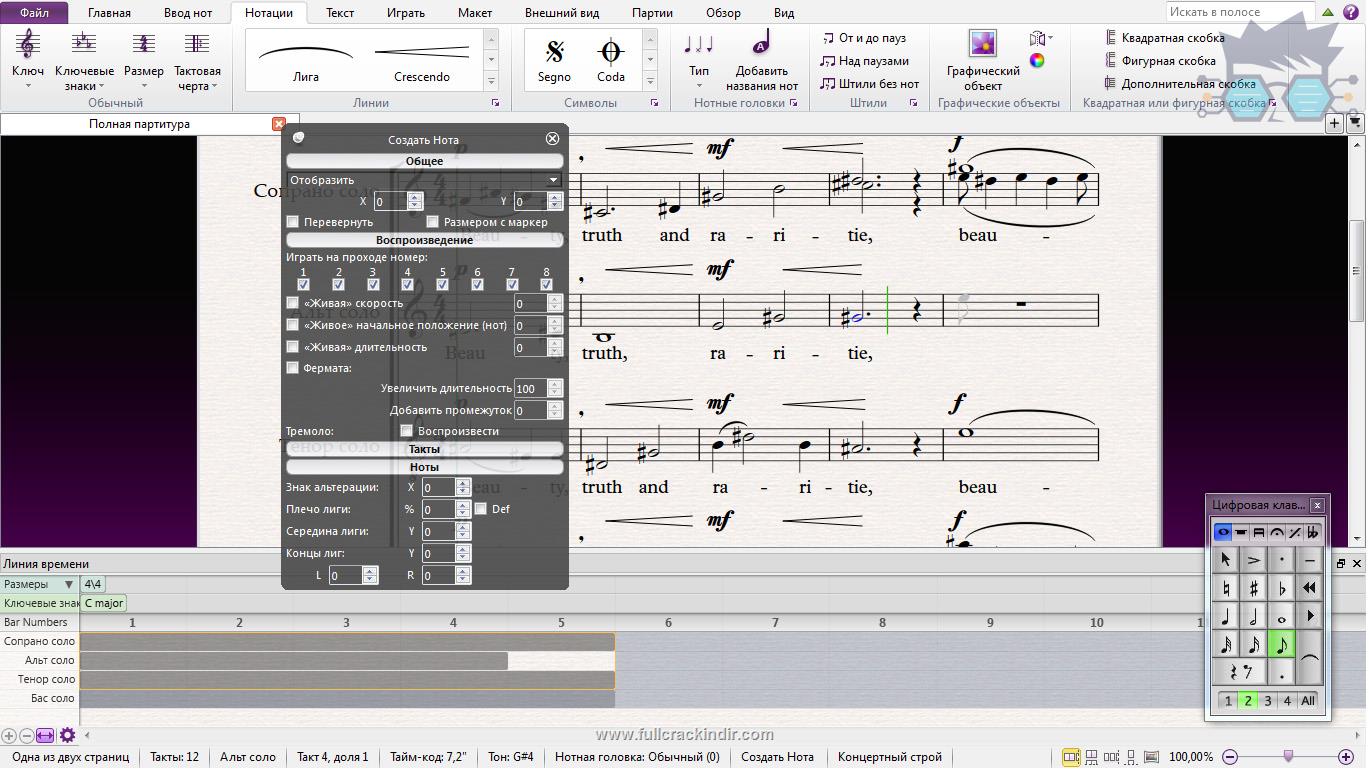
Task: Switch to the Текст ribbon tab
Action: 340,13
